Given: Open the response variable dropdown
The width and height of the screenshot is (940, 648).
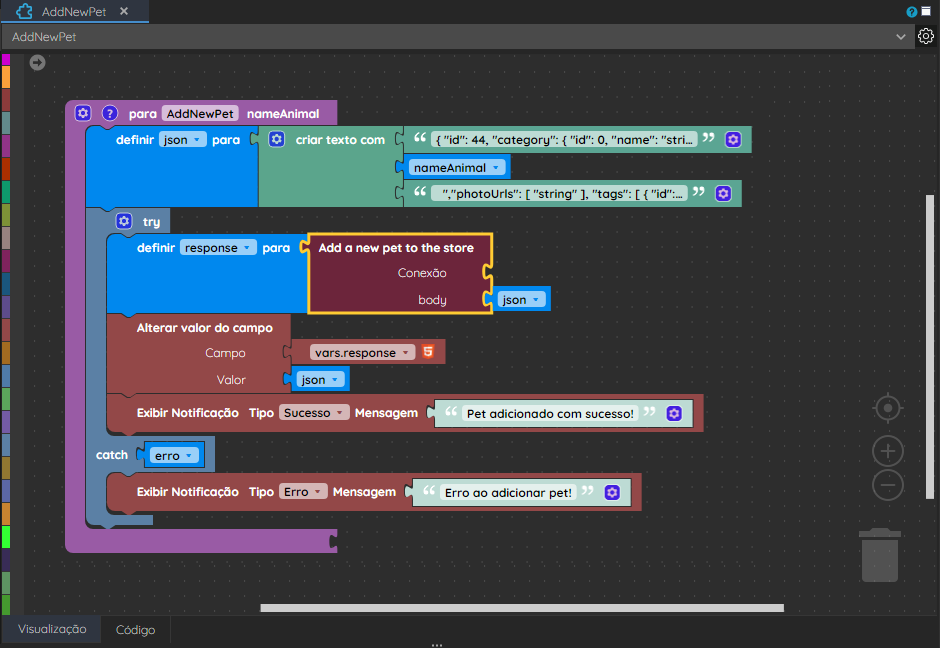Looking at the screenshot, I should pos(218,248).
